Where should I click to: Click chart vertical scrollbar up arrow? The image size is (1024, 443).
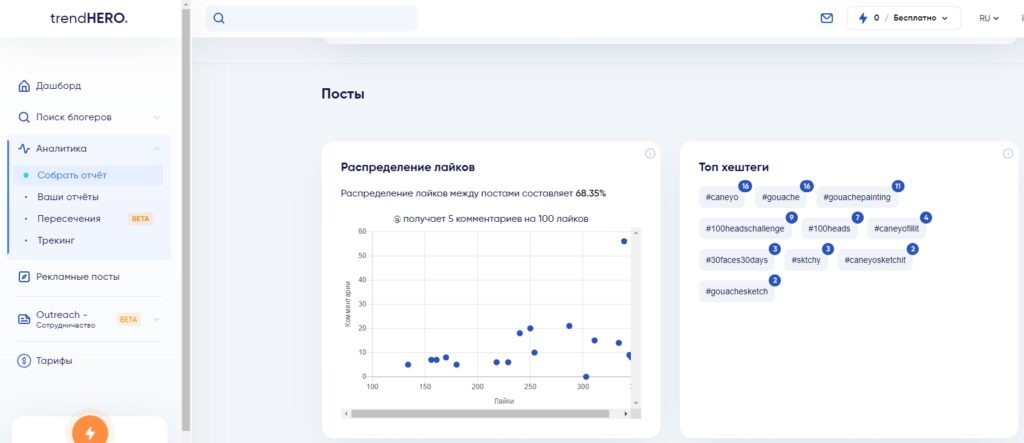pyautogui.click(x=636, y=232)
